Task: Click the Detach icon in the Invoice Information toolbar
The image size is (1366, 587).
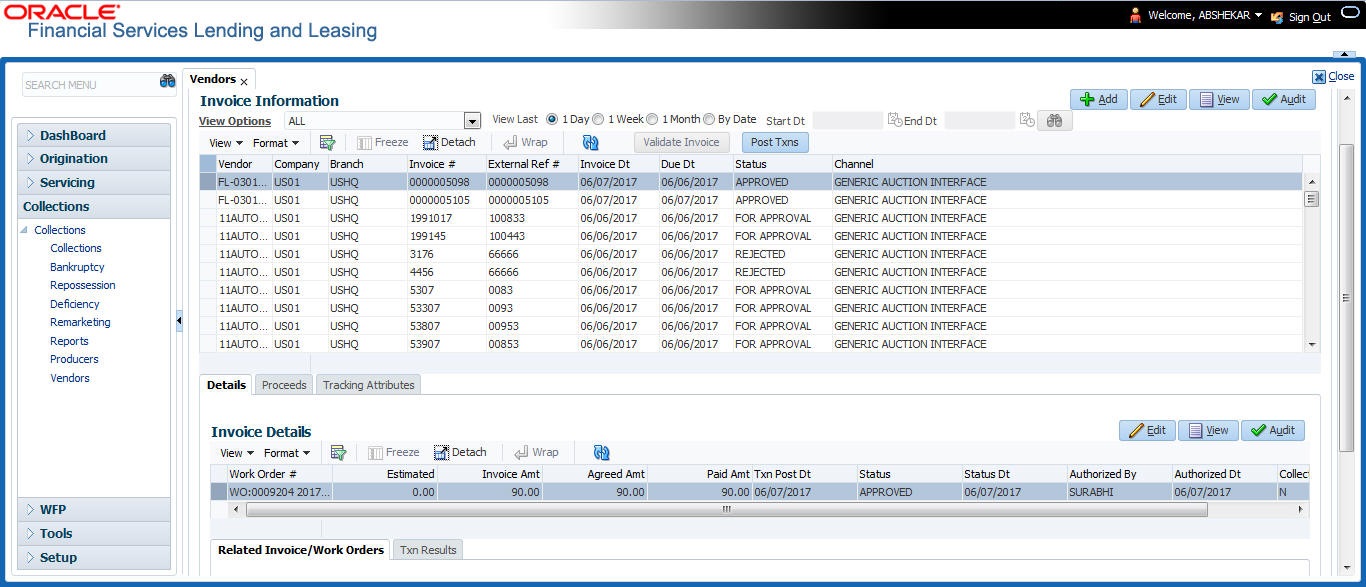Action: pyautogui.click(x=449, y=142)
